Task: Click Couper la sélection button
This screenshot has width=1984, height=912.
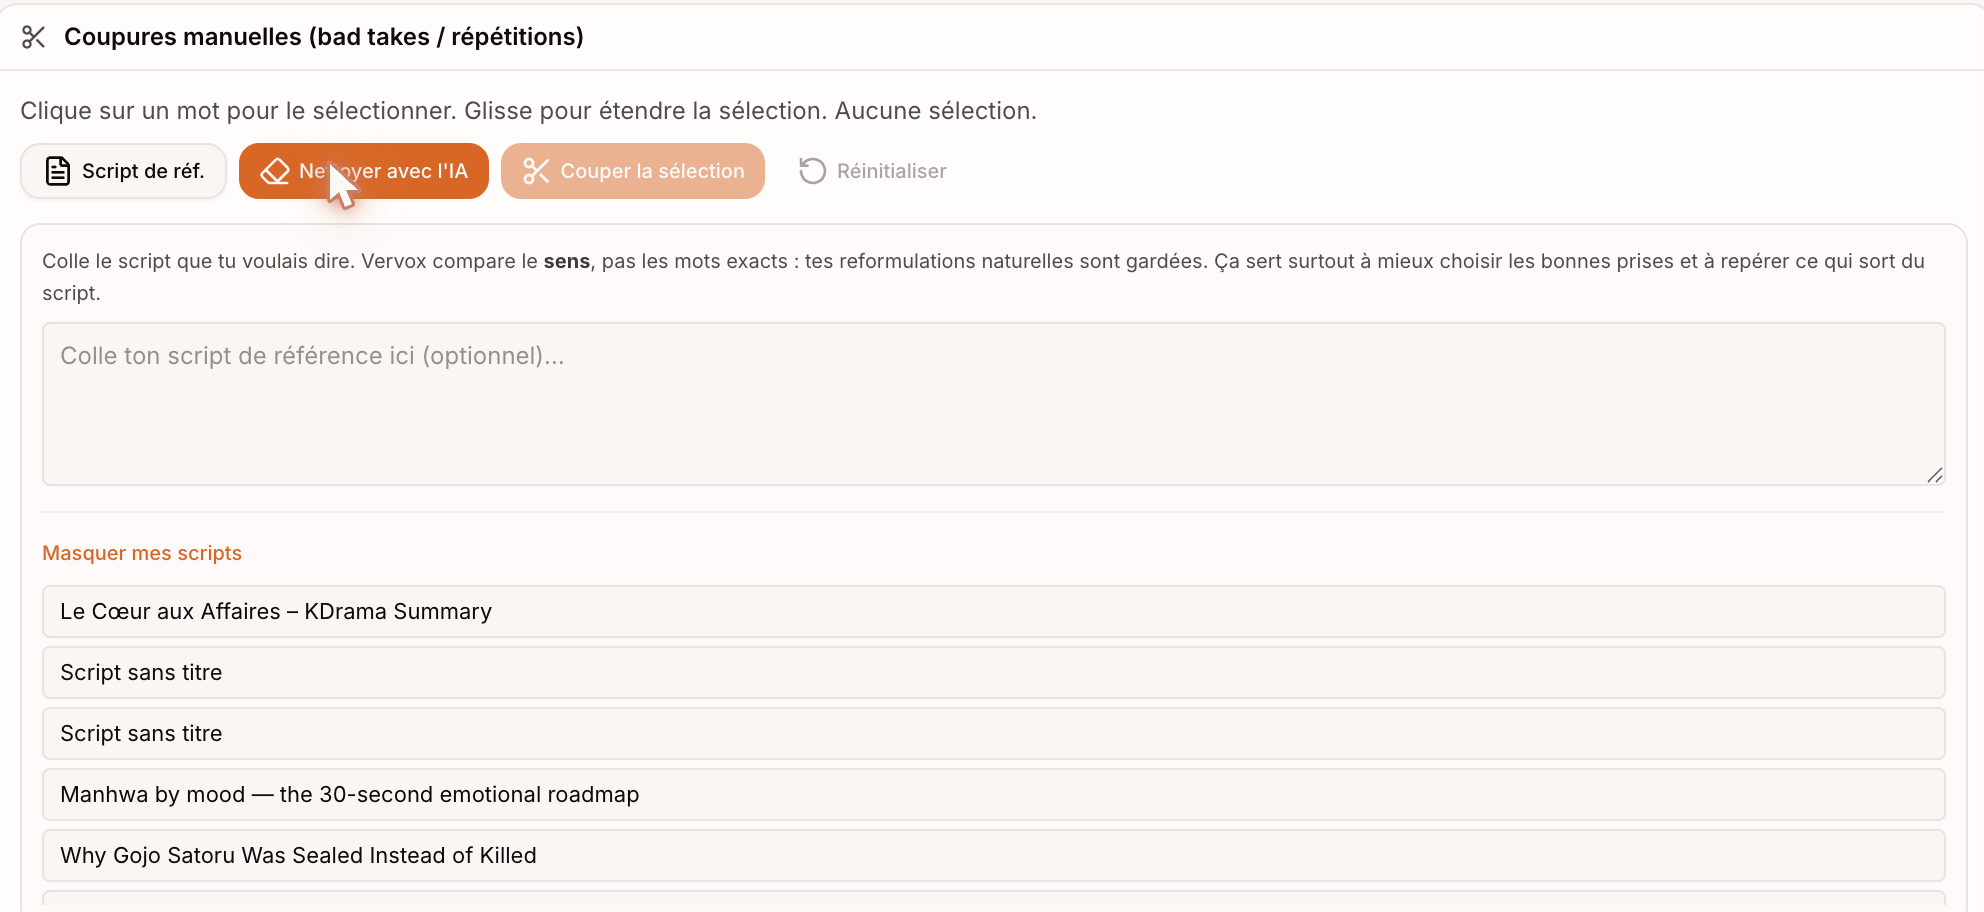Action: tap(633, 171)
